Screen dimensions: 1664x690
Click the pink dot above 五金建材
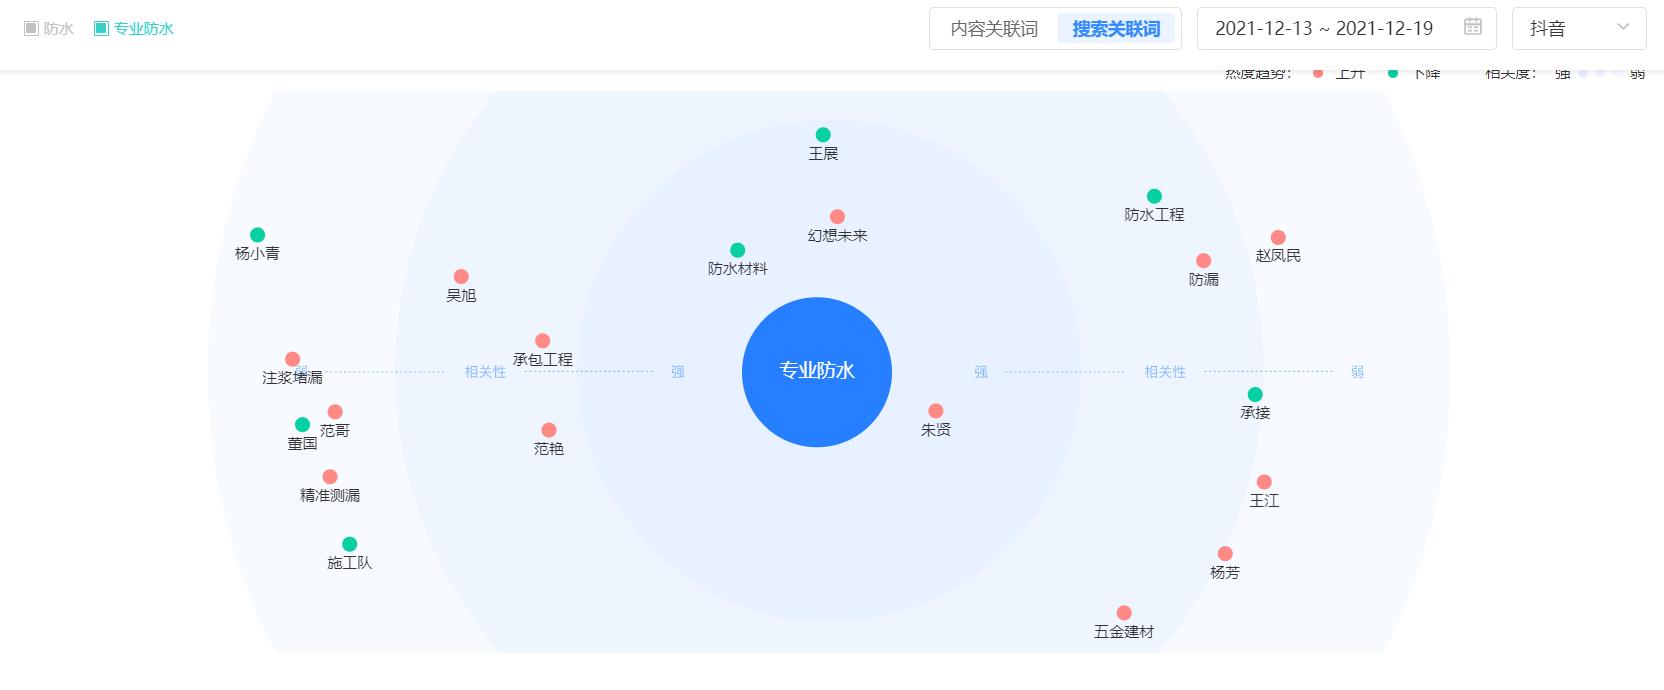click(1124, 613)
